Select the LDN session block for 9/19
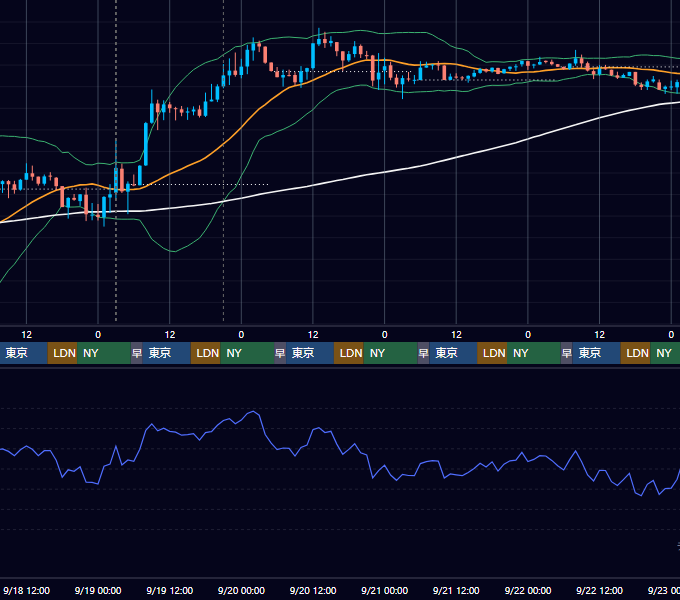The image size is (680, 600). pyautogui.click(x=206, y=353)
